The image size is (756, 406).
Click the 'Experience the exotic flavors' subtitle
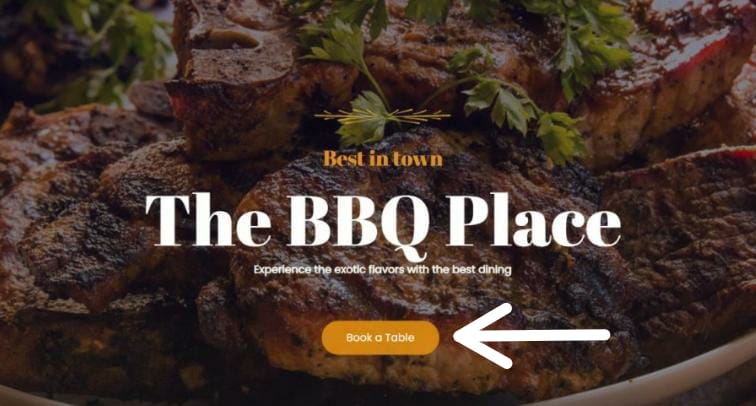point(382,270)
